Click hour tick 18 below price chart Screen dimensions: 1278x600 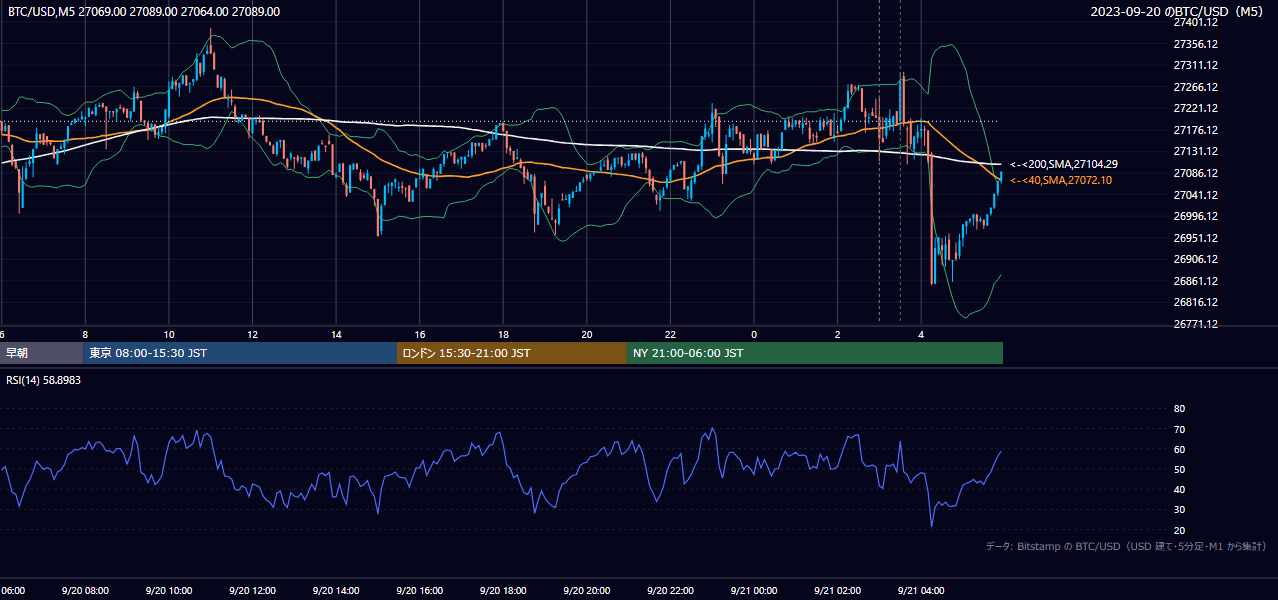[503, 334]
